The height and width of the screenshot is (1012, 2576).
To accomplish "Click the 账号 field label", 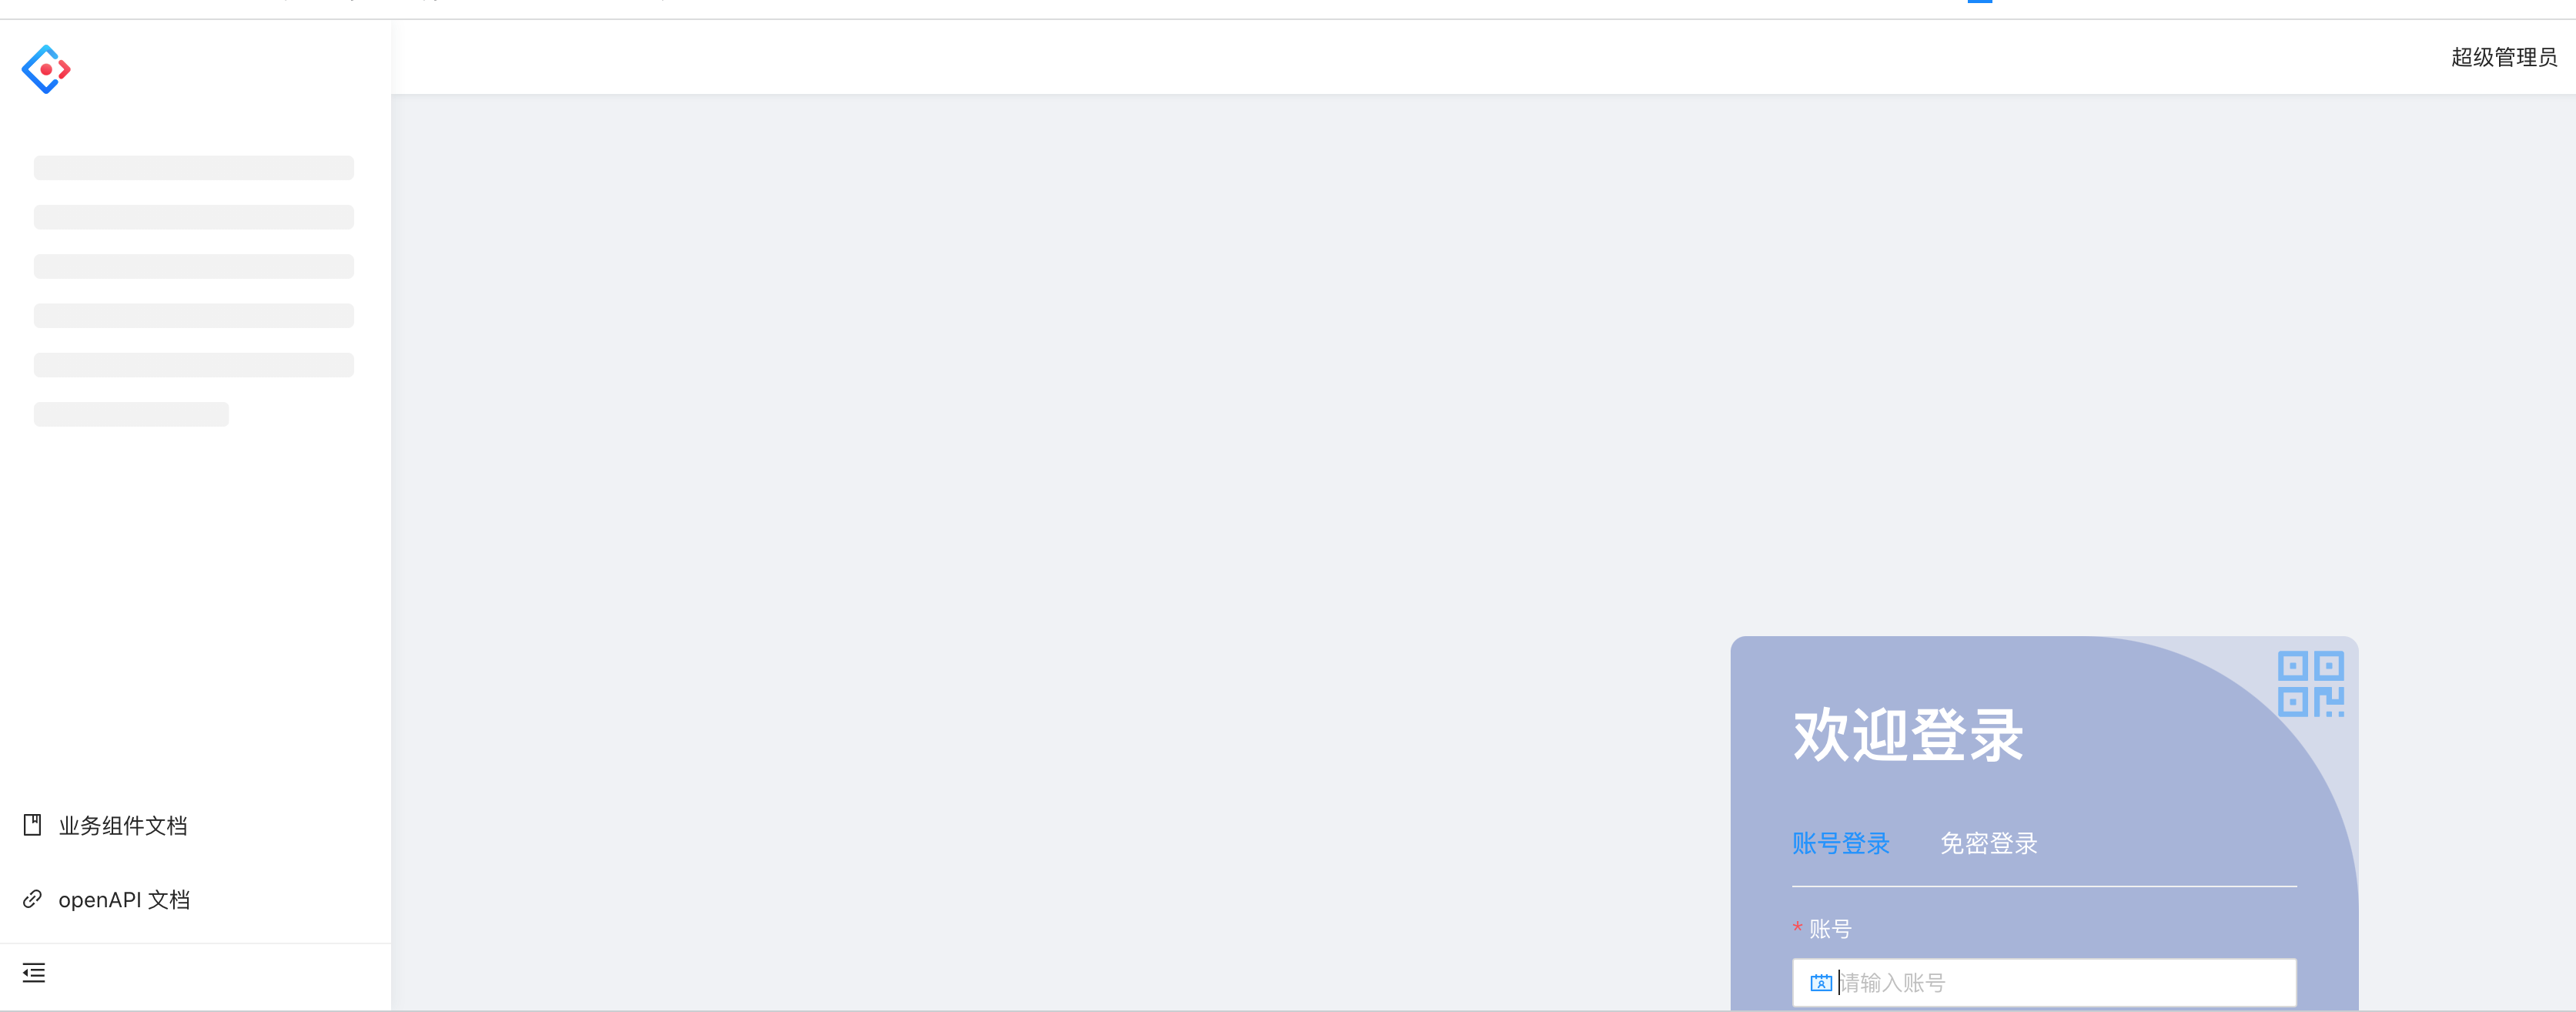I will tap(1830, 929).
